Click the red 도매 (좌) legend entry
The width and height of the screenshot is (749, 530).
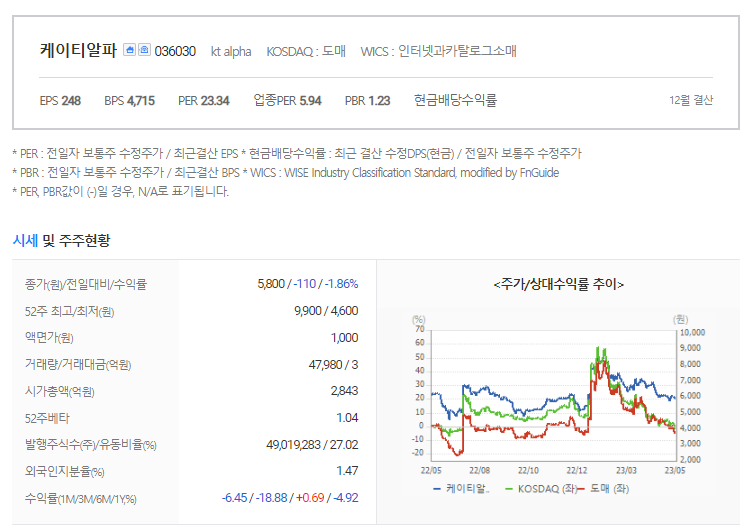pyautogui.click(x=604, y=488)
